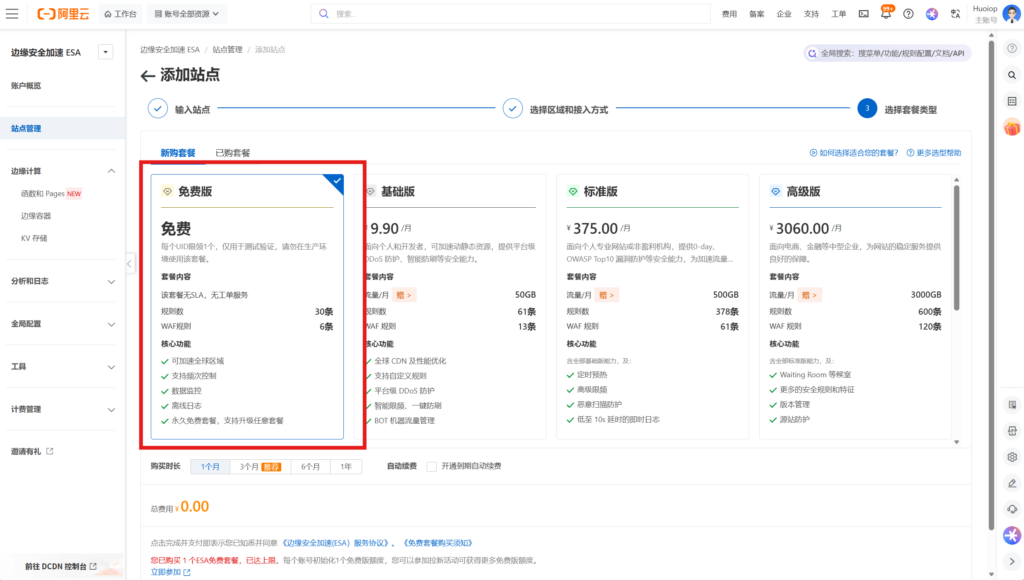Open the 账号全部资源 dropdown

click(190, 14)
